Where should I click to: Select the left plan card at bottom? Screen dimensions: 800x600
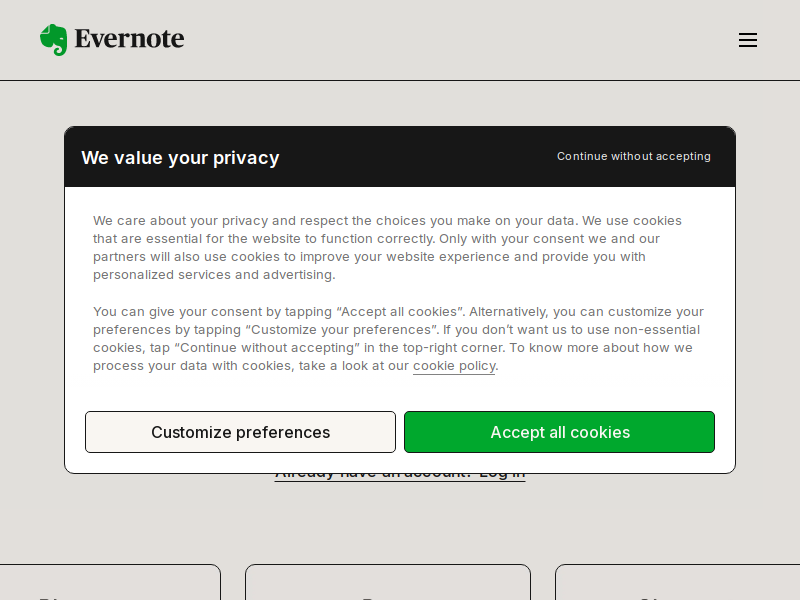110,582
